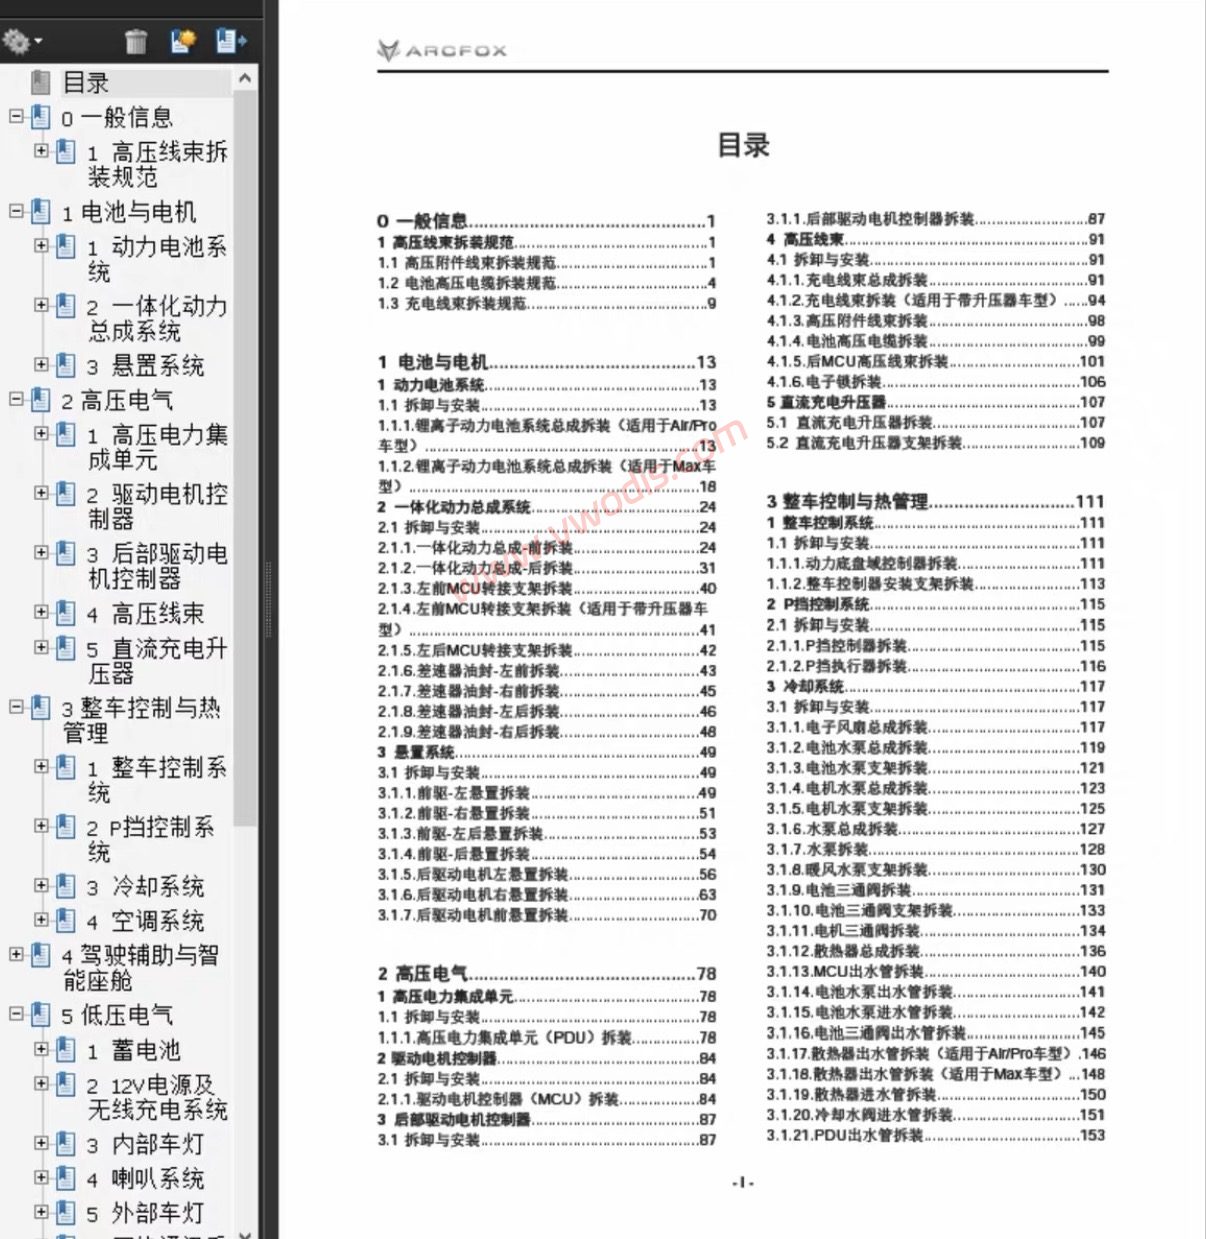Expand the '1 动力电池系统' bookmark
This screenshot has width=1206, height=1239.
click(41, 245)
